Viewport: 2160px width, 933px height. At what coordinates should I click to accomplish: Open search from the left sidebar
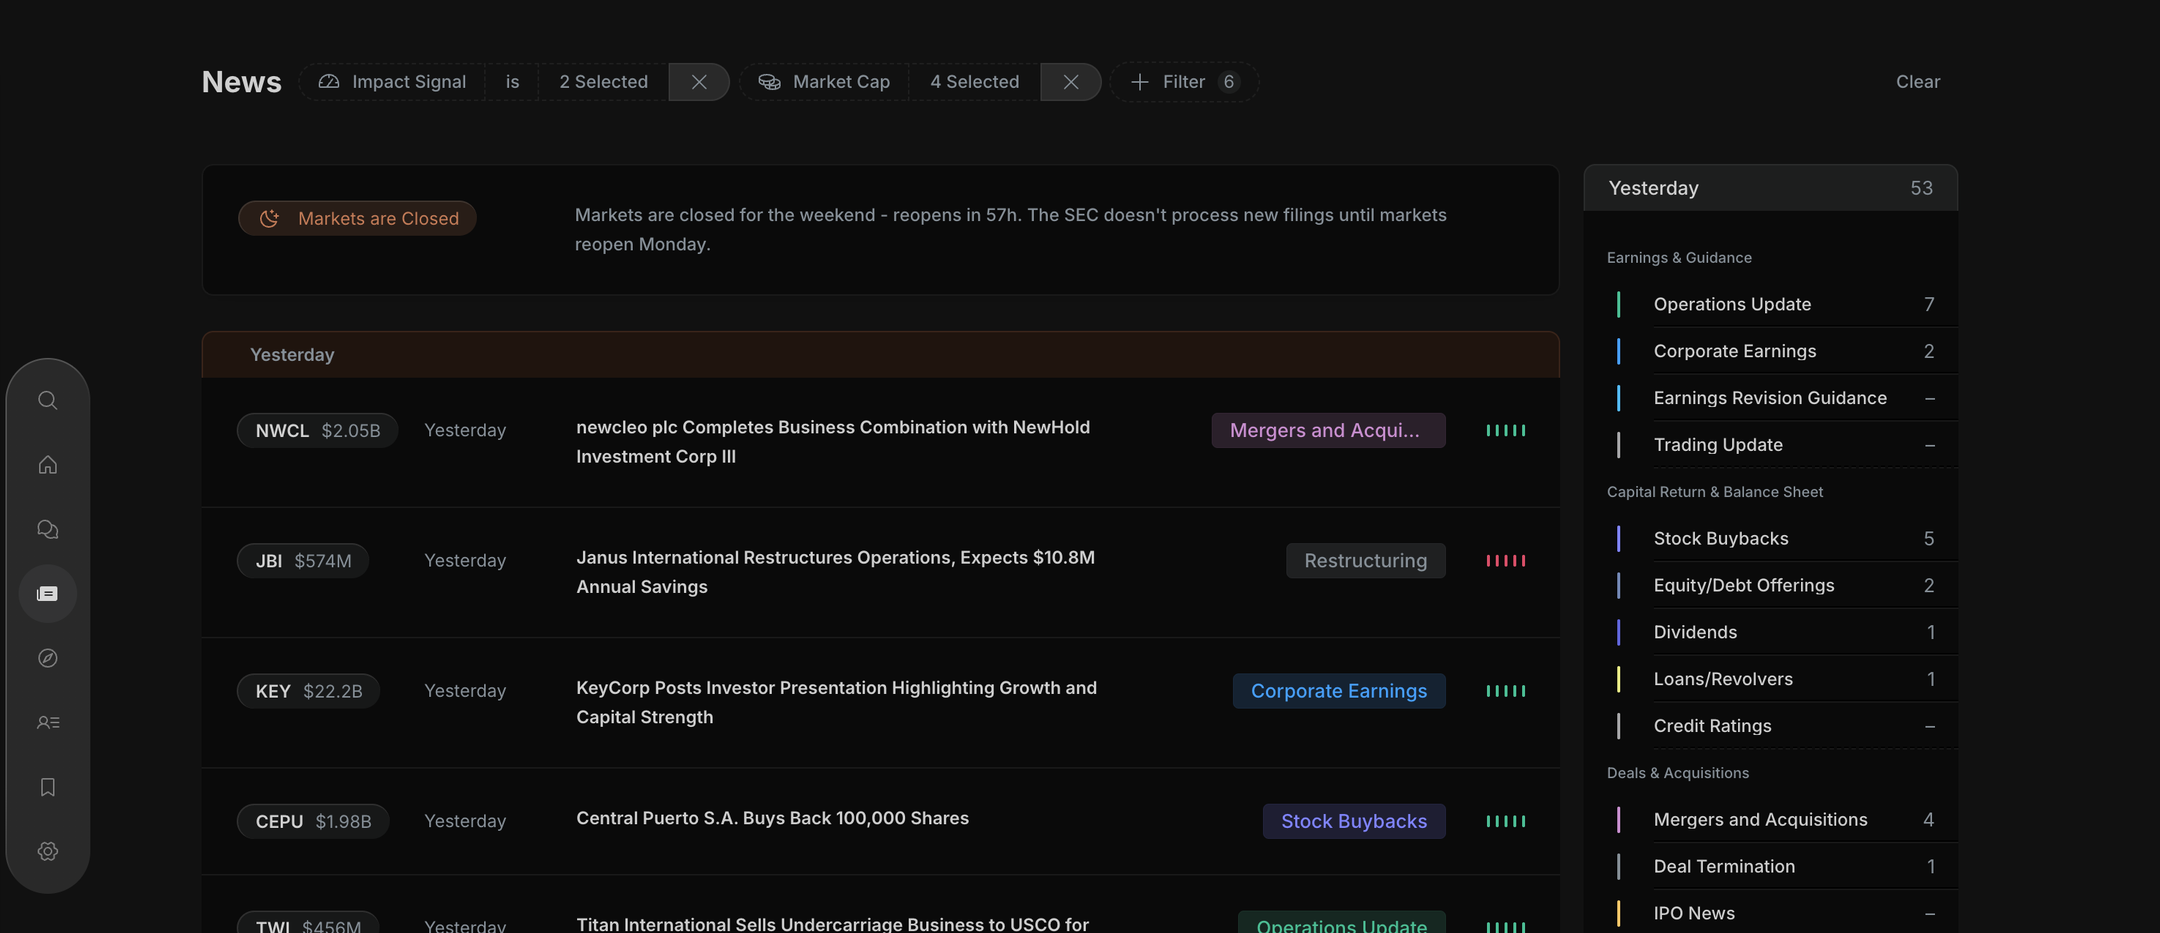(48, 400)
